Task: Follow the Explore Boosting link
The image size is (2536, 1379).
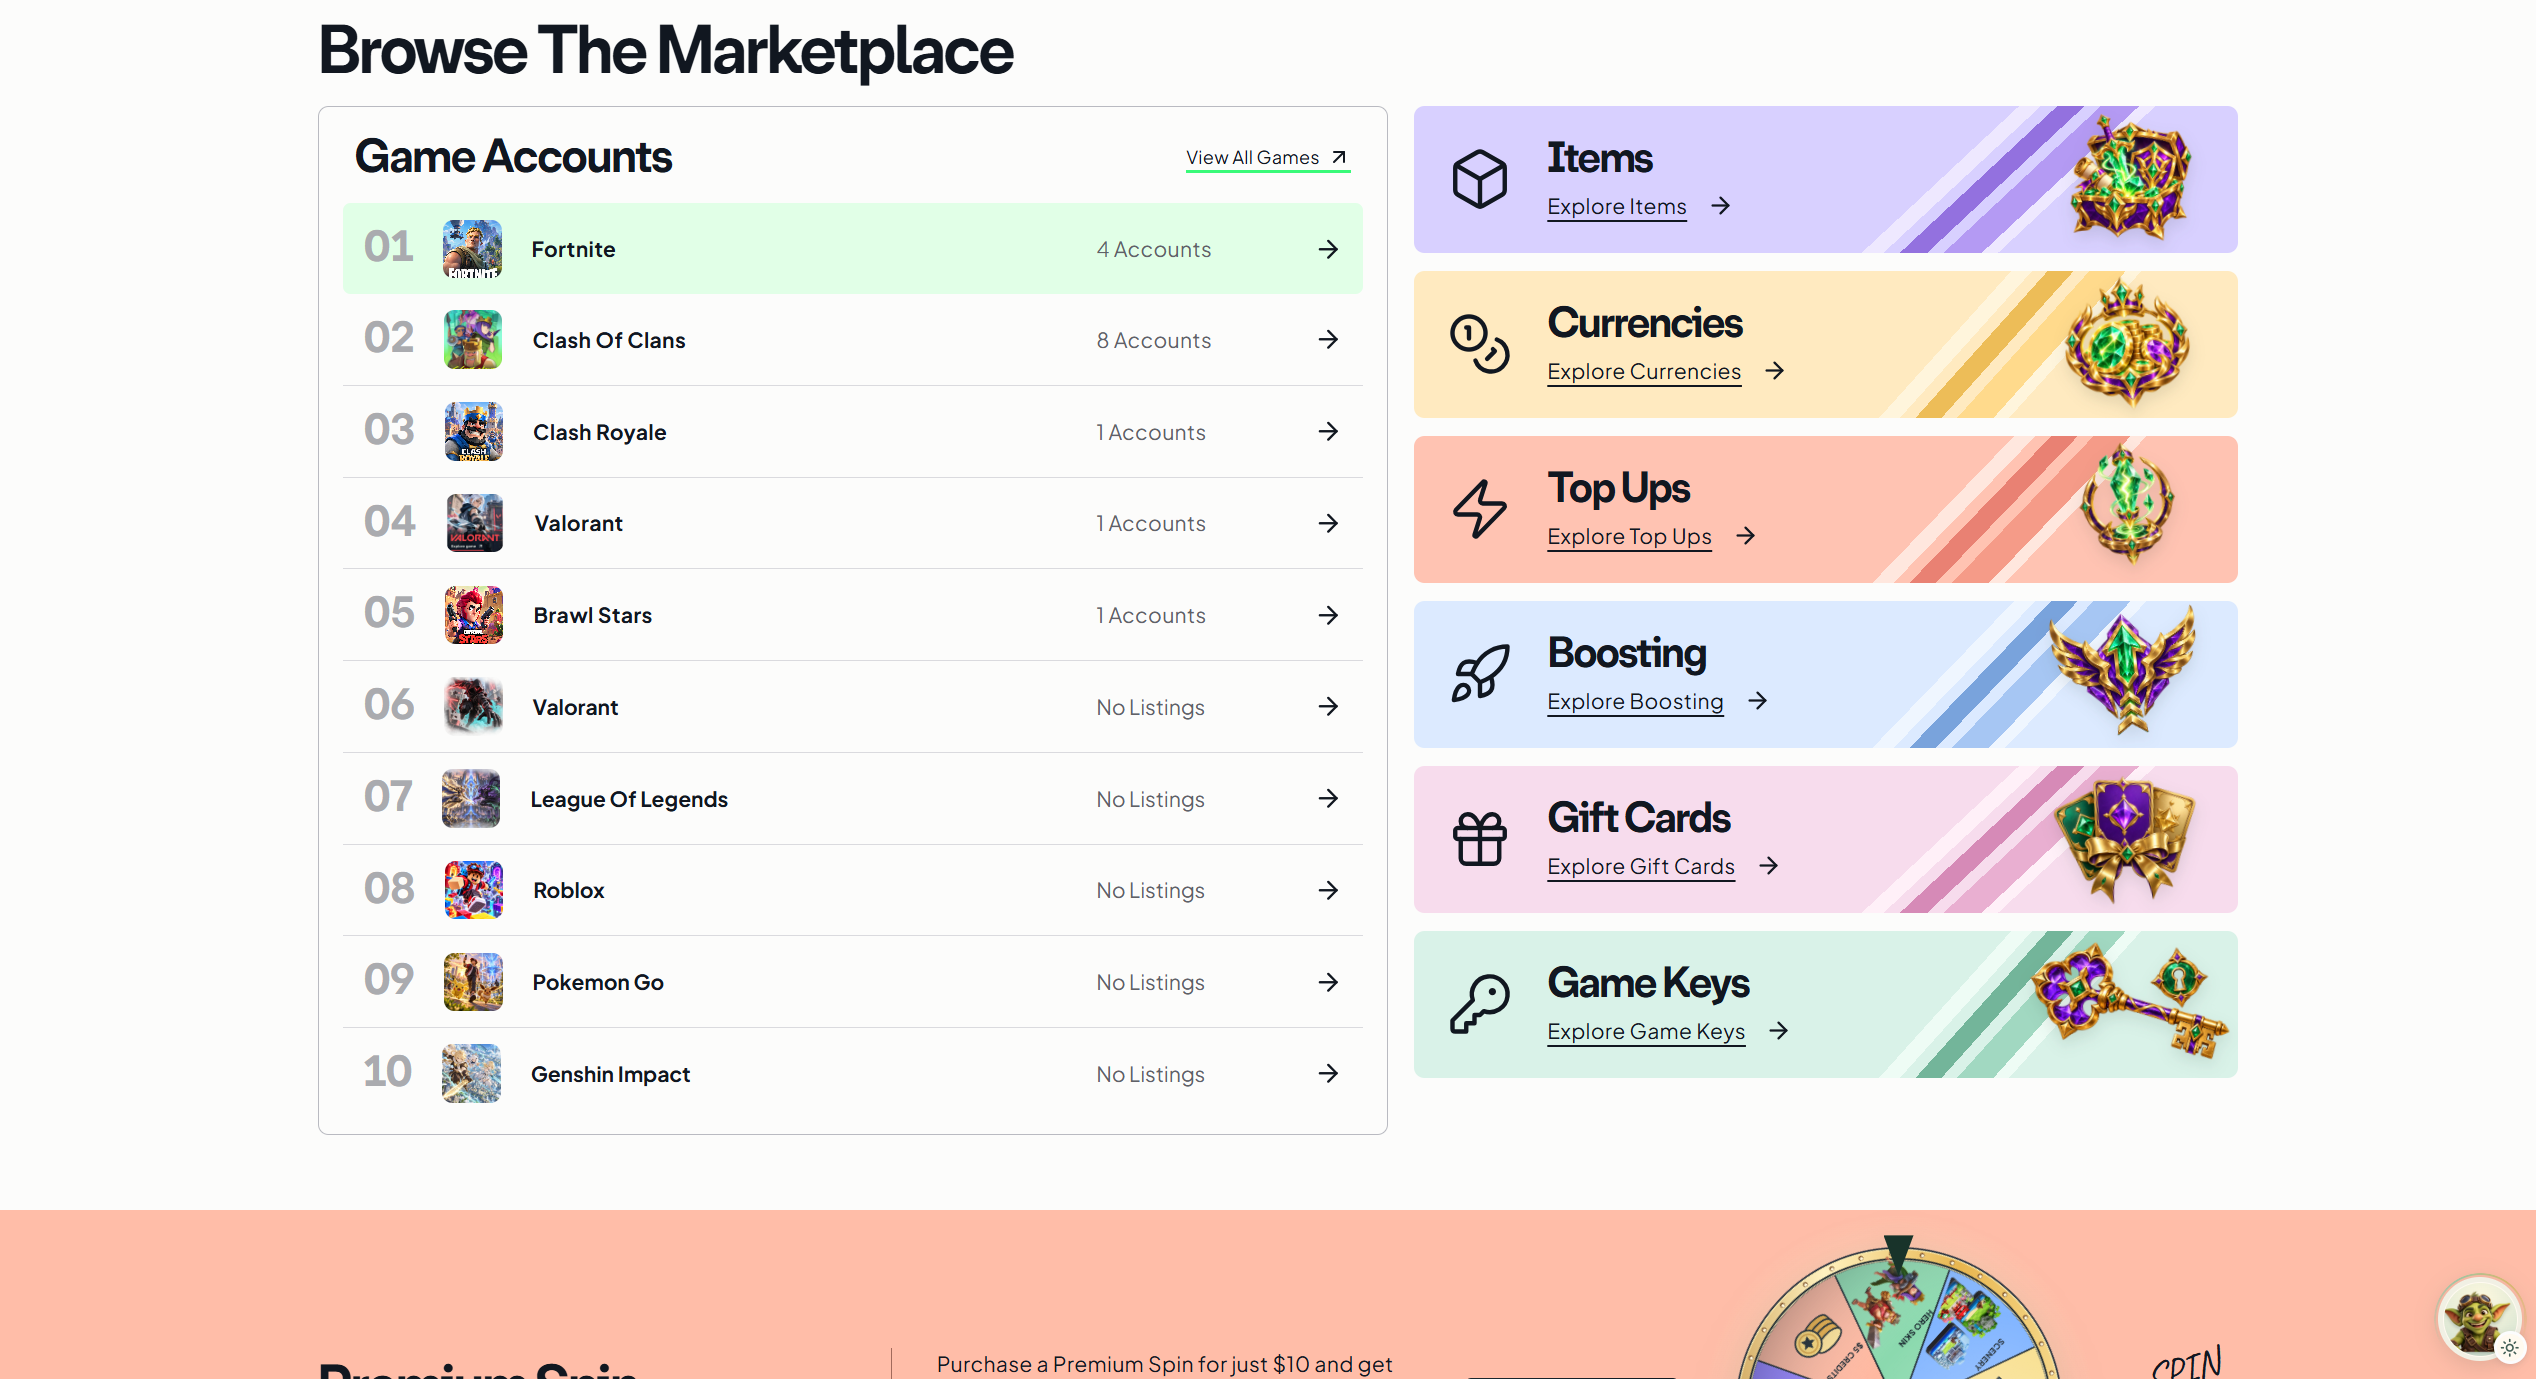Action: 1635,702
